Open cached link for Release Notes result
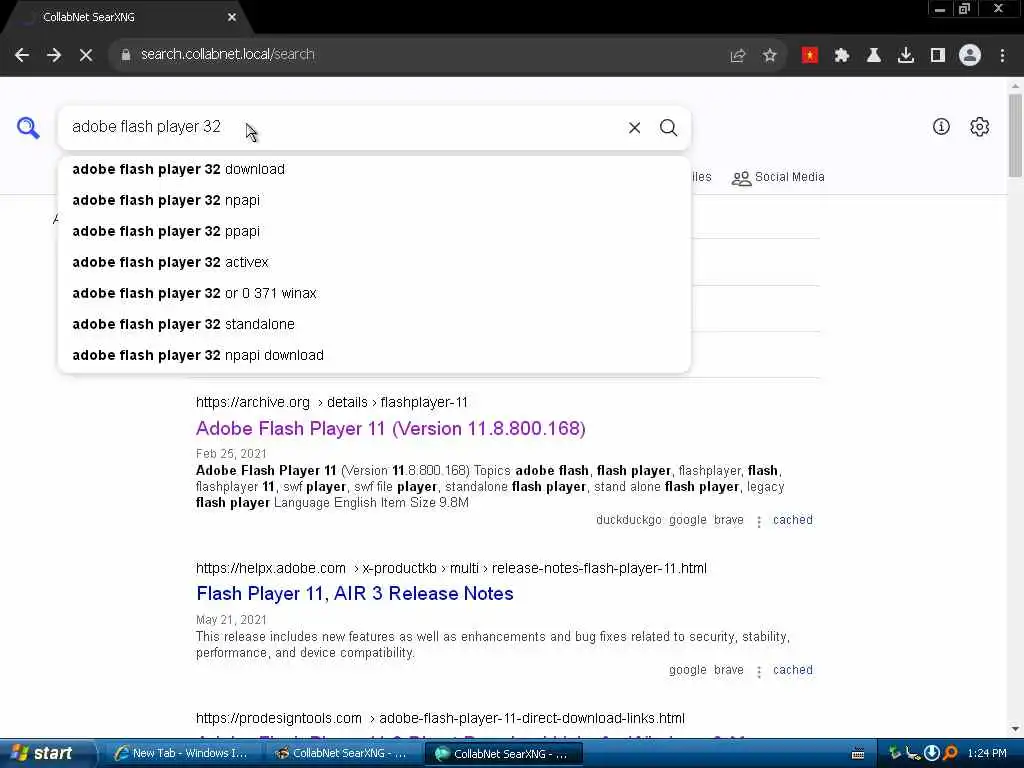Image resolution: width=1024 pixels, height=768 pixels. pos(793,670)
